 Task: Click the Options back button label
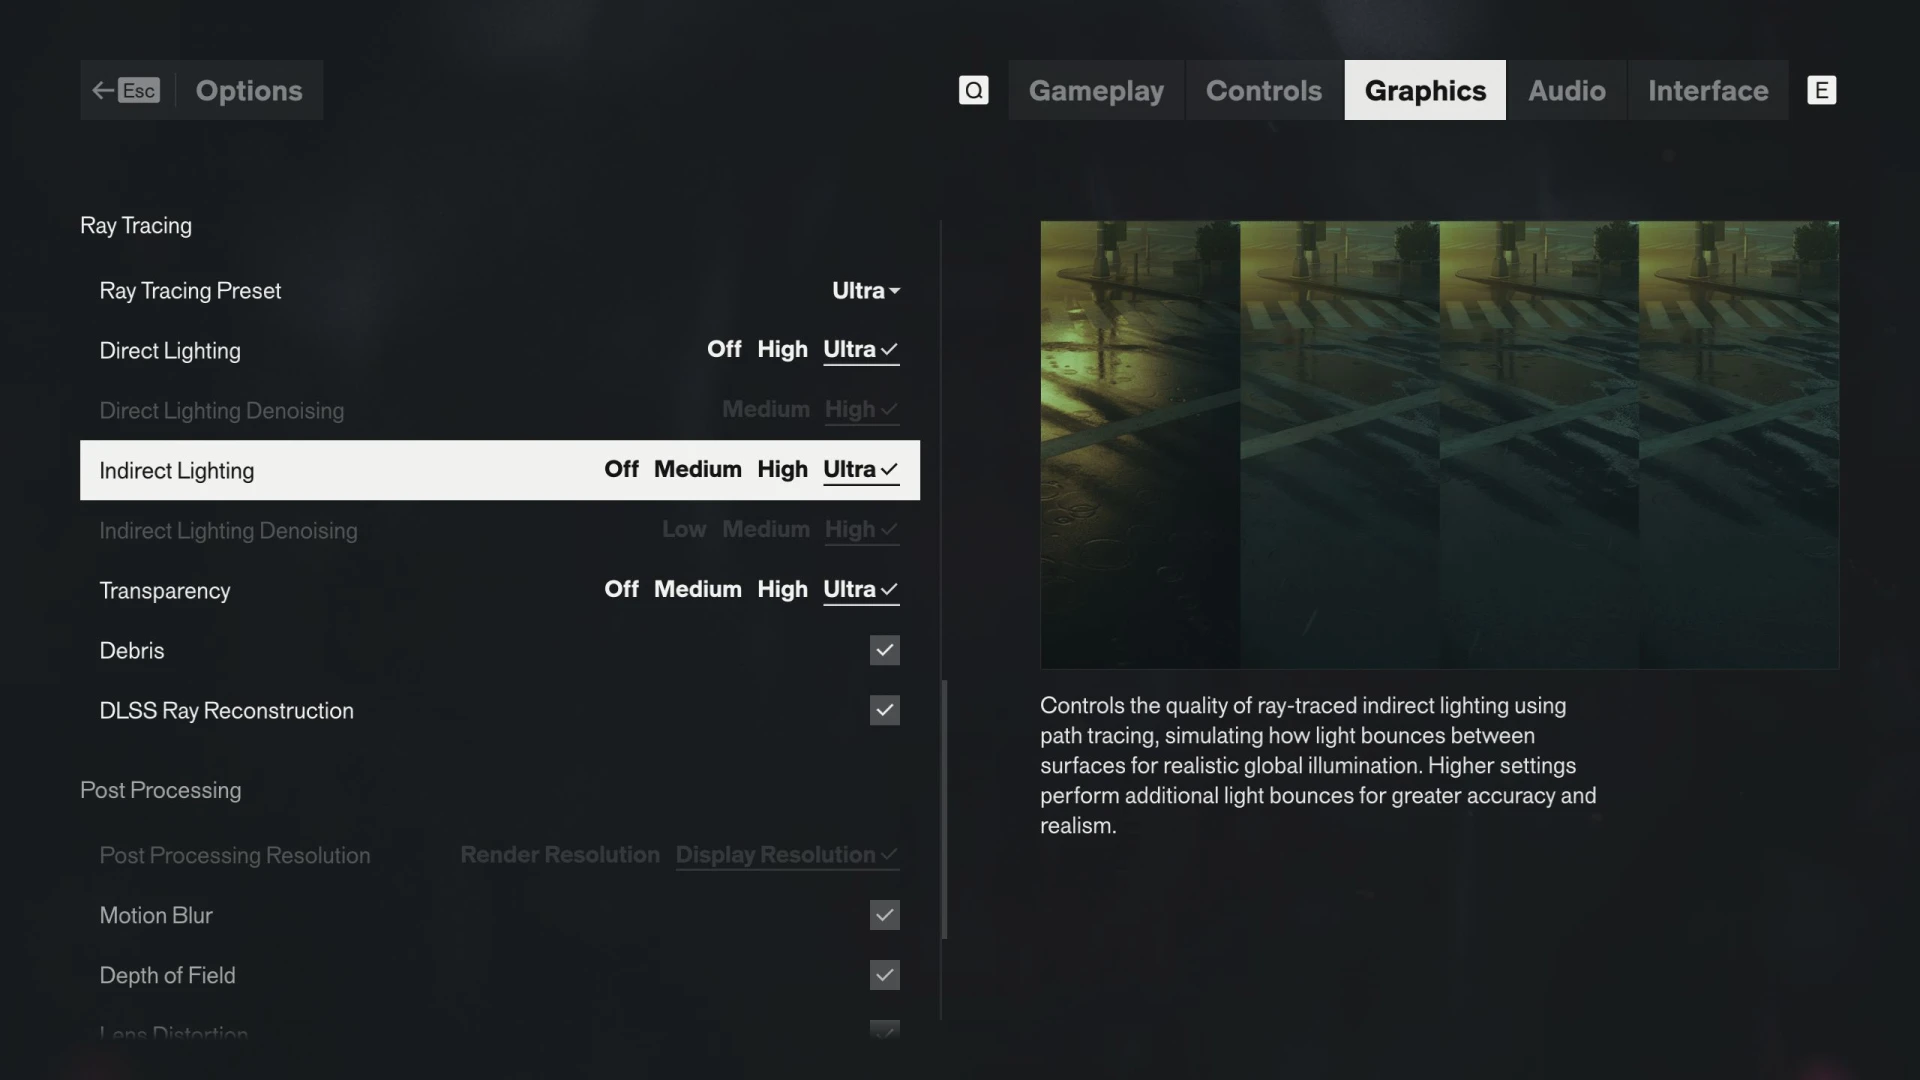point(249,90)
